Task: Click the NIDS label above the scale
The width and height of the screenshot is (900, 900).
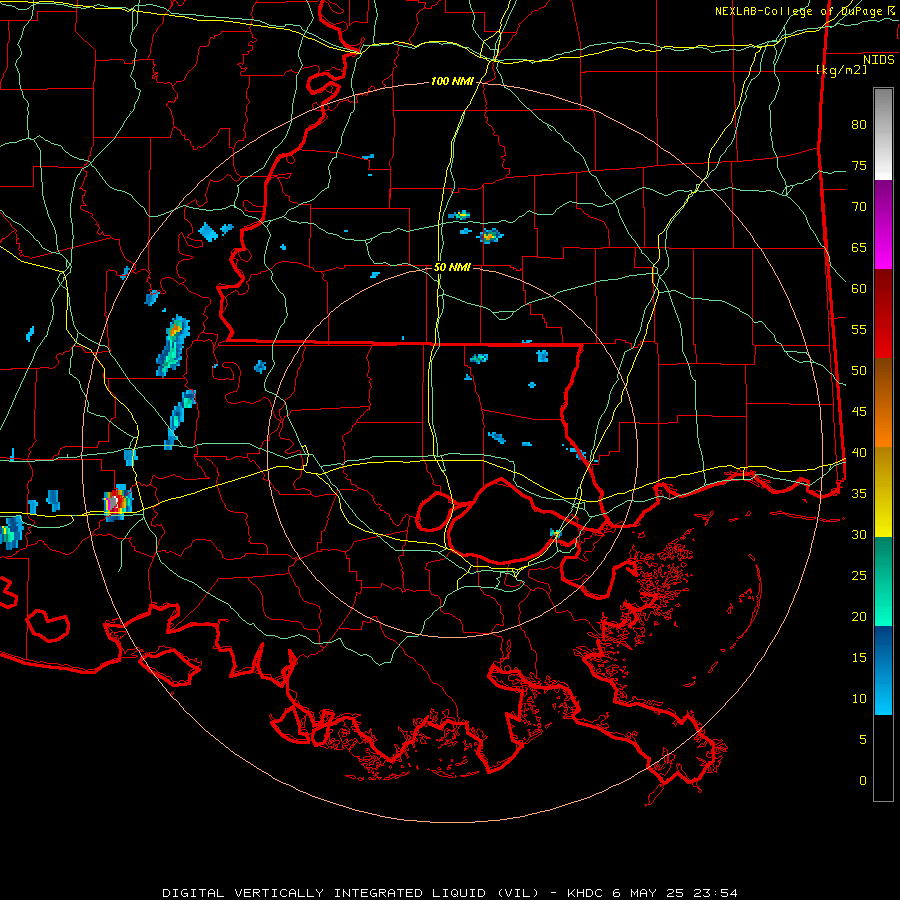Action: [x=878, y=60]
